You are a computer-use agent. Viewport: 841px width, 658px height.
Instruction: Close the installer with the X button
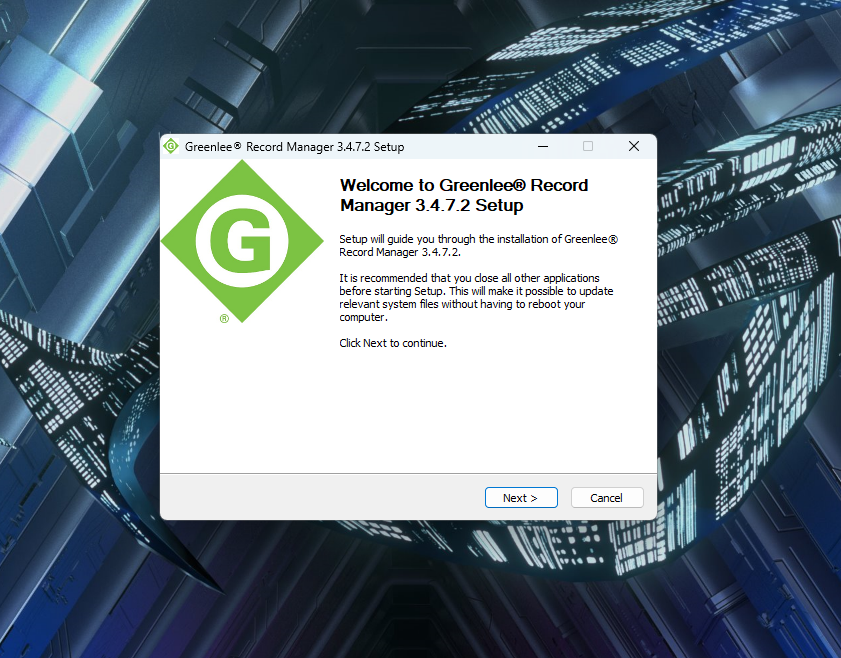(634, 146)
